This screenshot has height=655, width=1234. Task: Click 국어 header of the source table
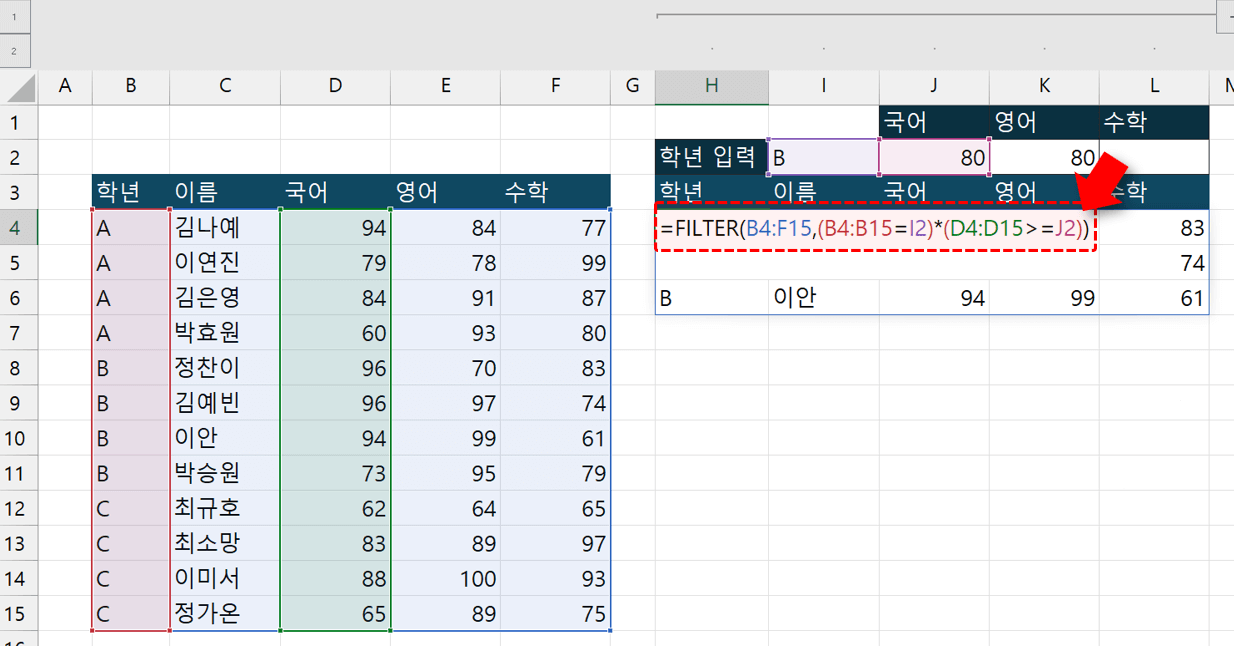(x=335, y=192)
